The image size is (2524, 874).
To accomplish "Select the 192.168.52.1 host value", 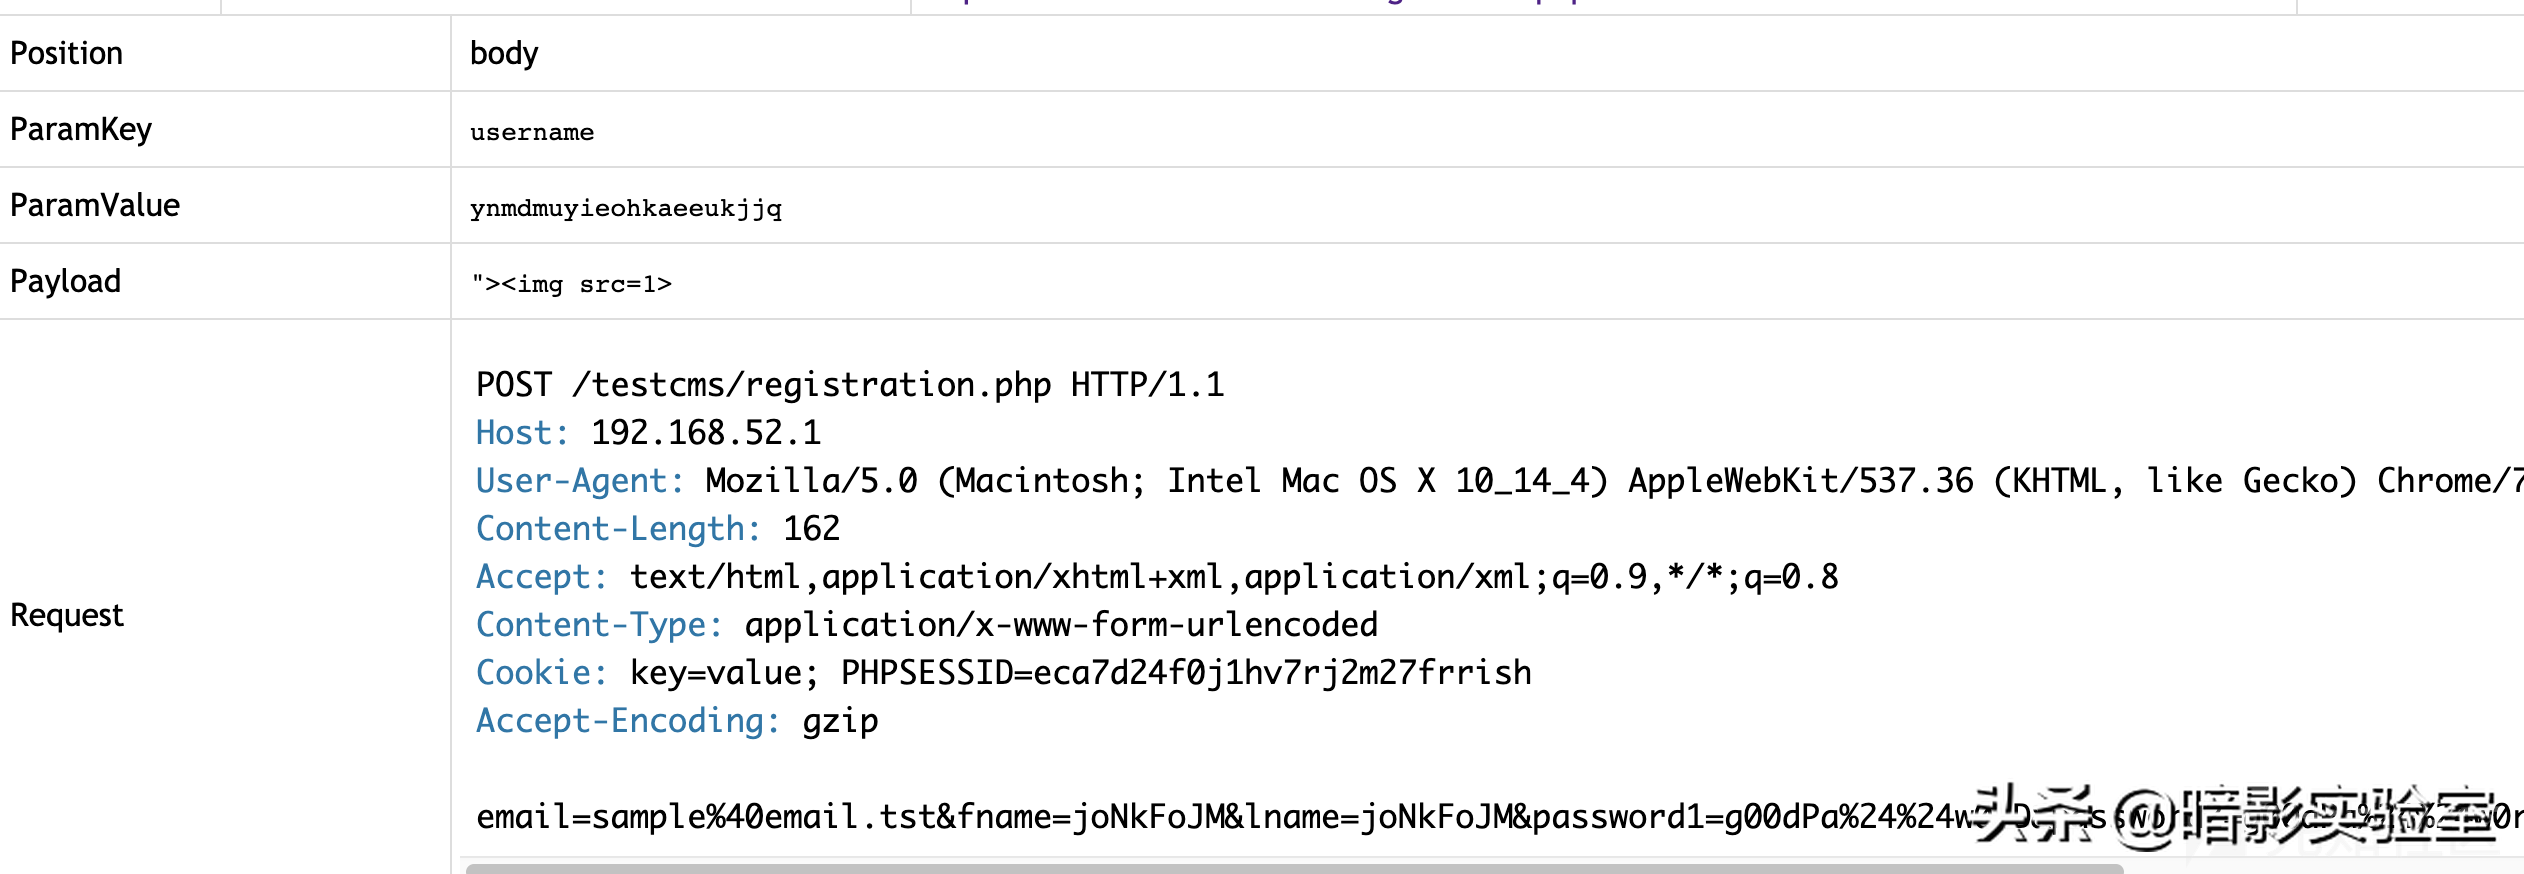I will coord(706,433).
